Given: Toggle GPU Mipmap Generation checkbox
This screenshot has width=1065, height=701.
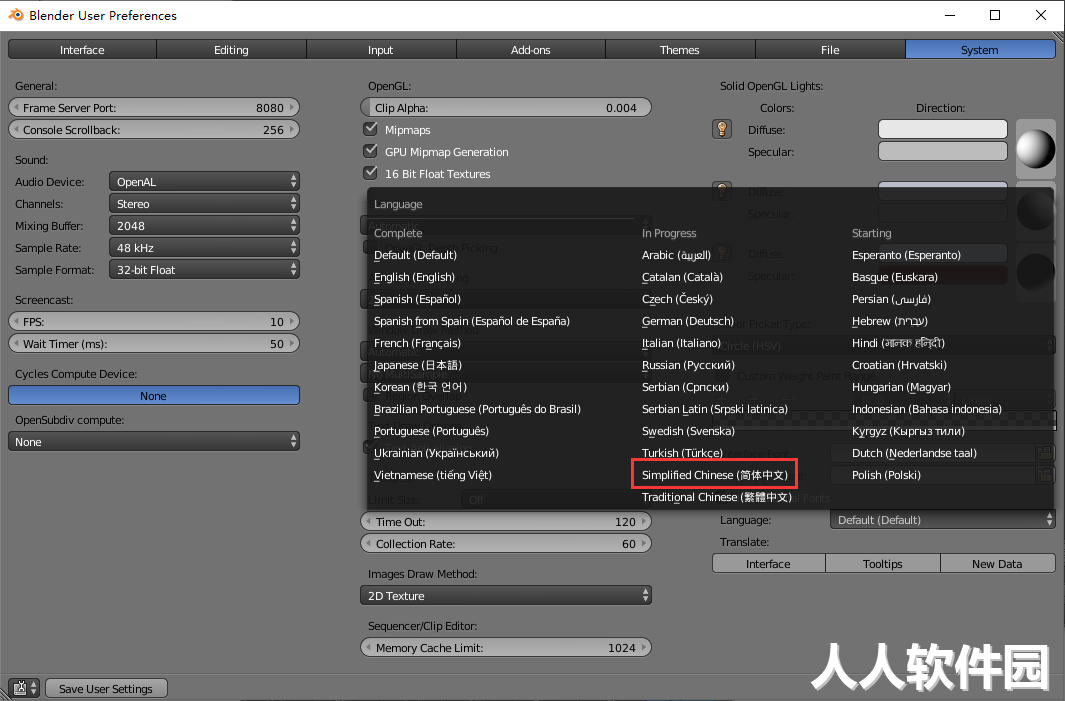Looking at the screenshot, I should [371, 151].
